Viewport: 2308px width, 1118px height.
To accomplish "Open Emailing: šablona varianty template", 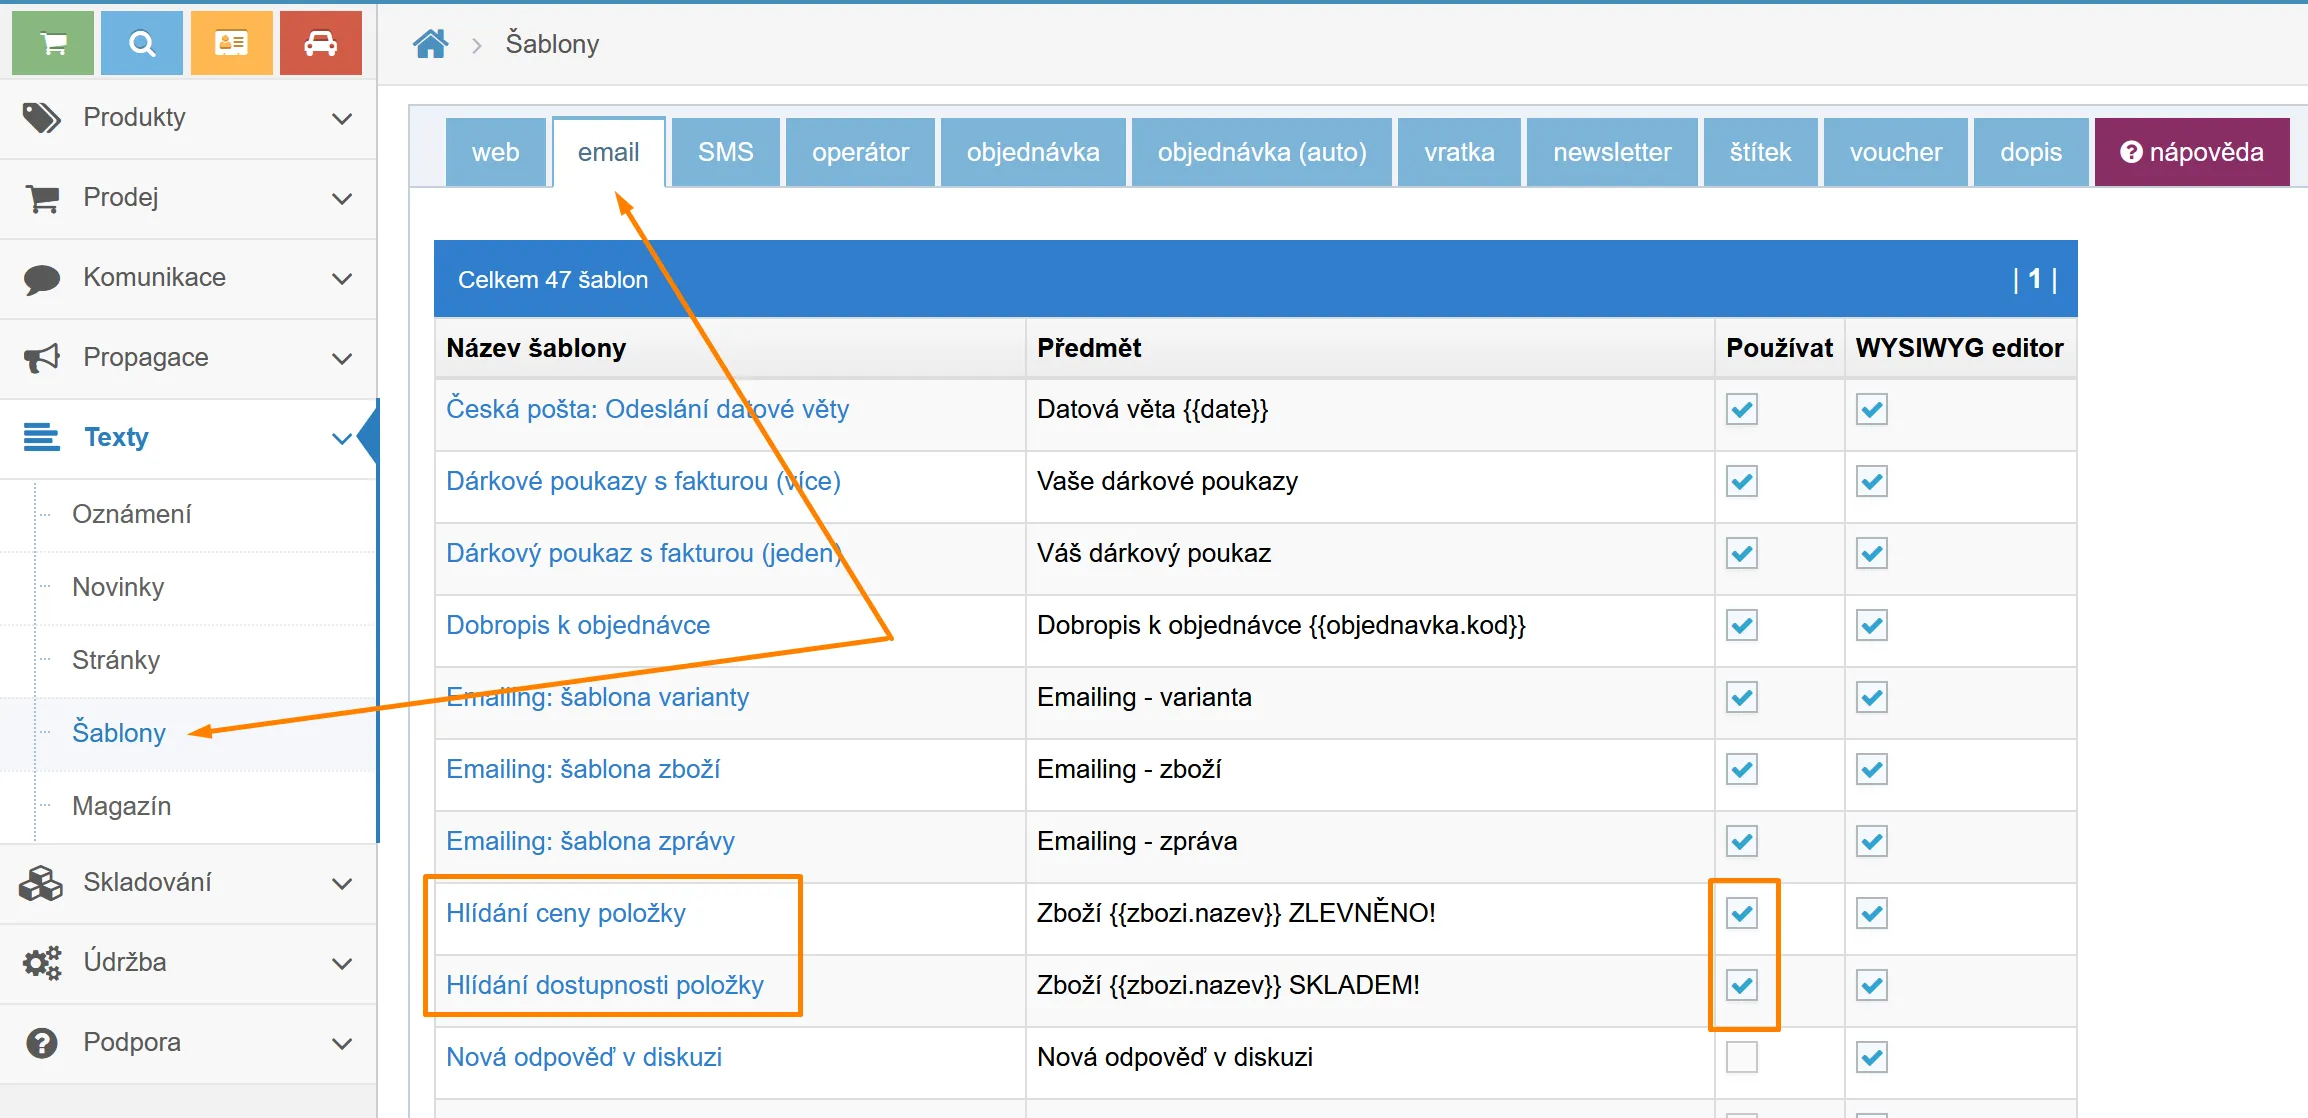I will 597,697.
